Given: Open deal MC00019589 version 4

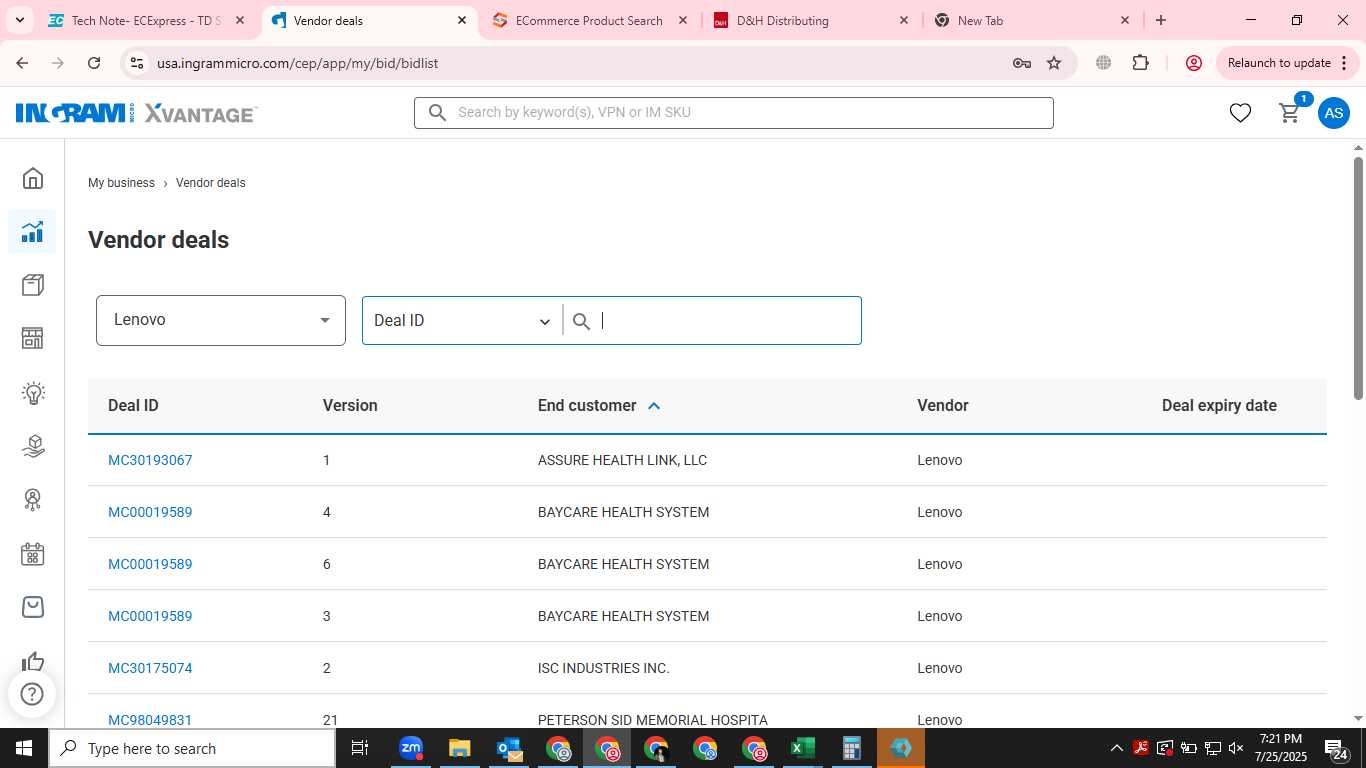Looking at the screenshot, I should 150,512.
